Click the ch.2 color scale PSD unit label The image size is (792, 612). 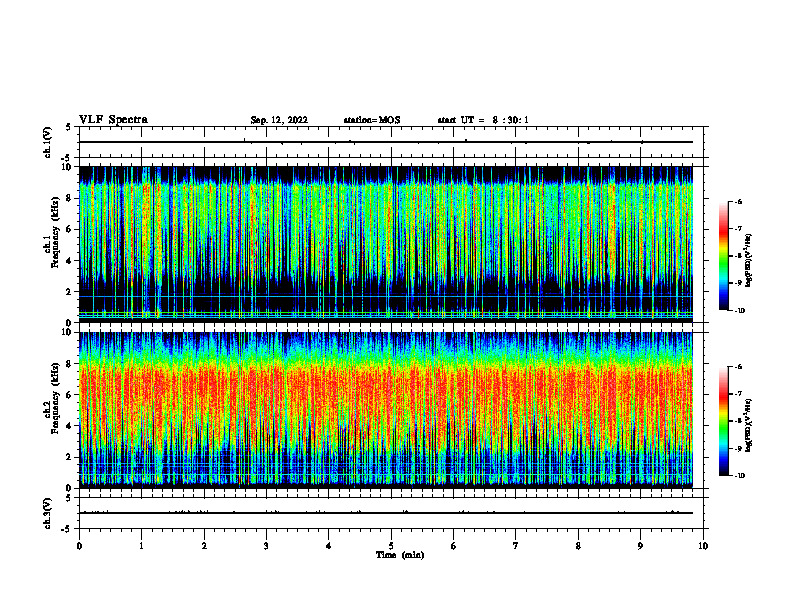(750, 426)
